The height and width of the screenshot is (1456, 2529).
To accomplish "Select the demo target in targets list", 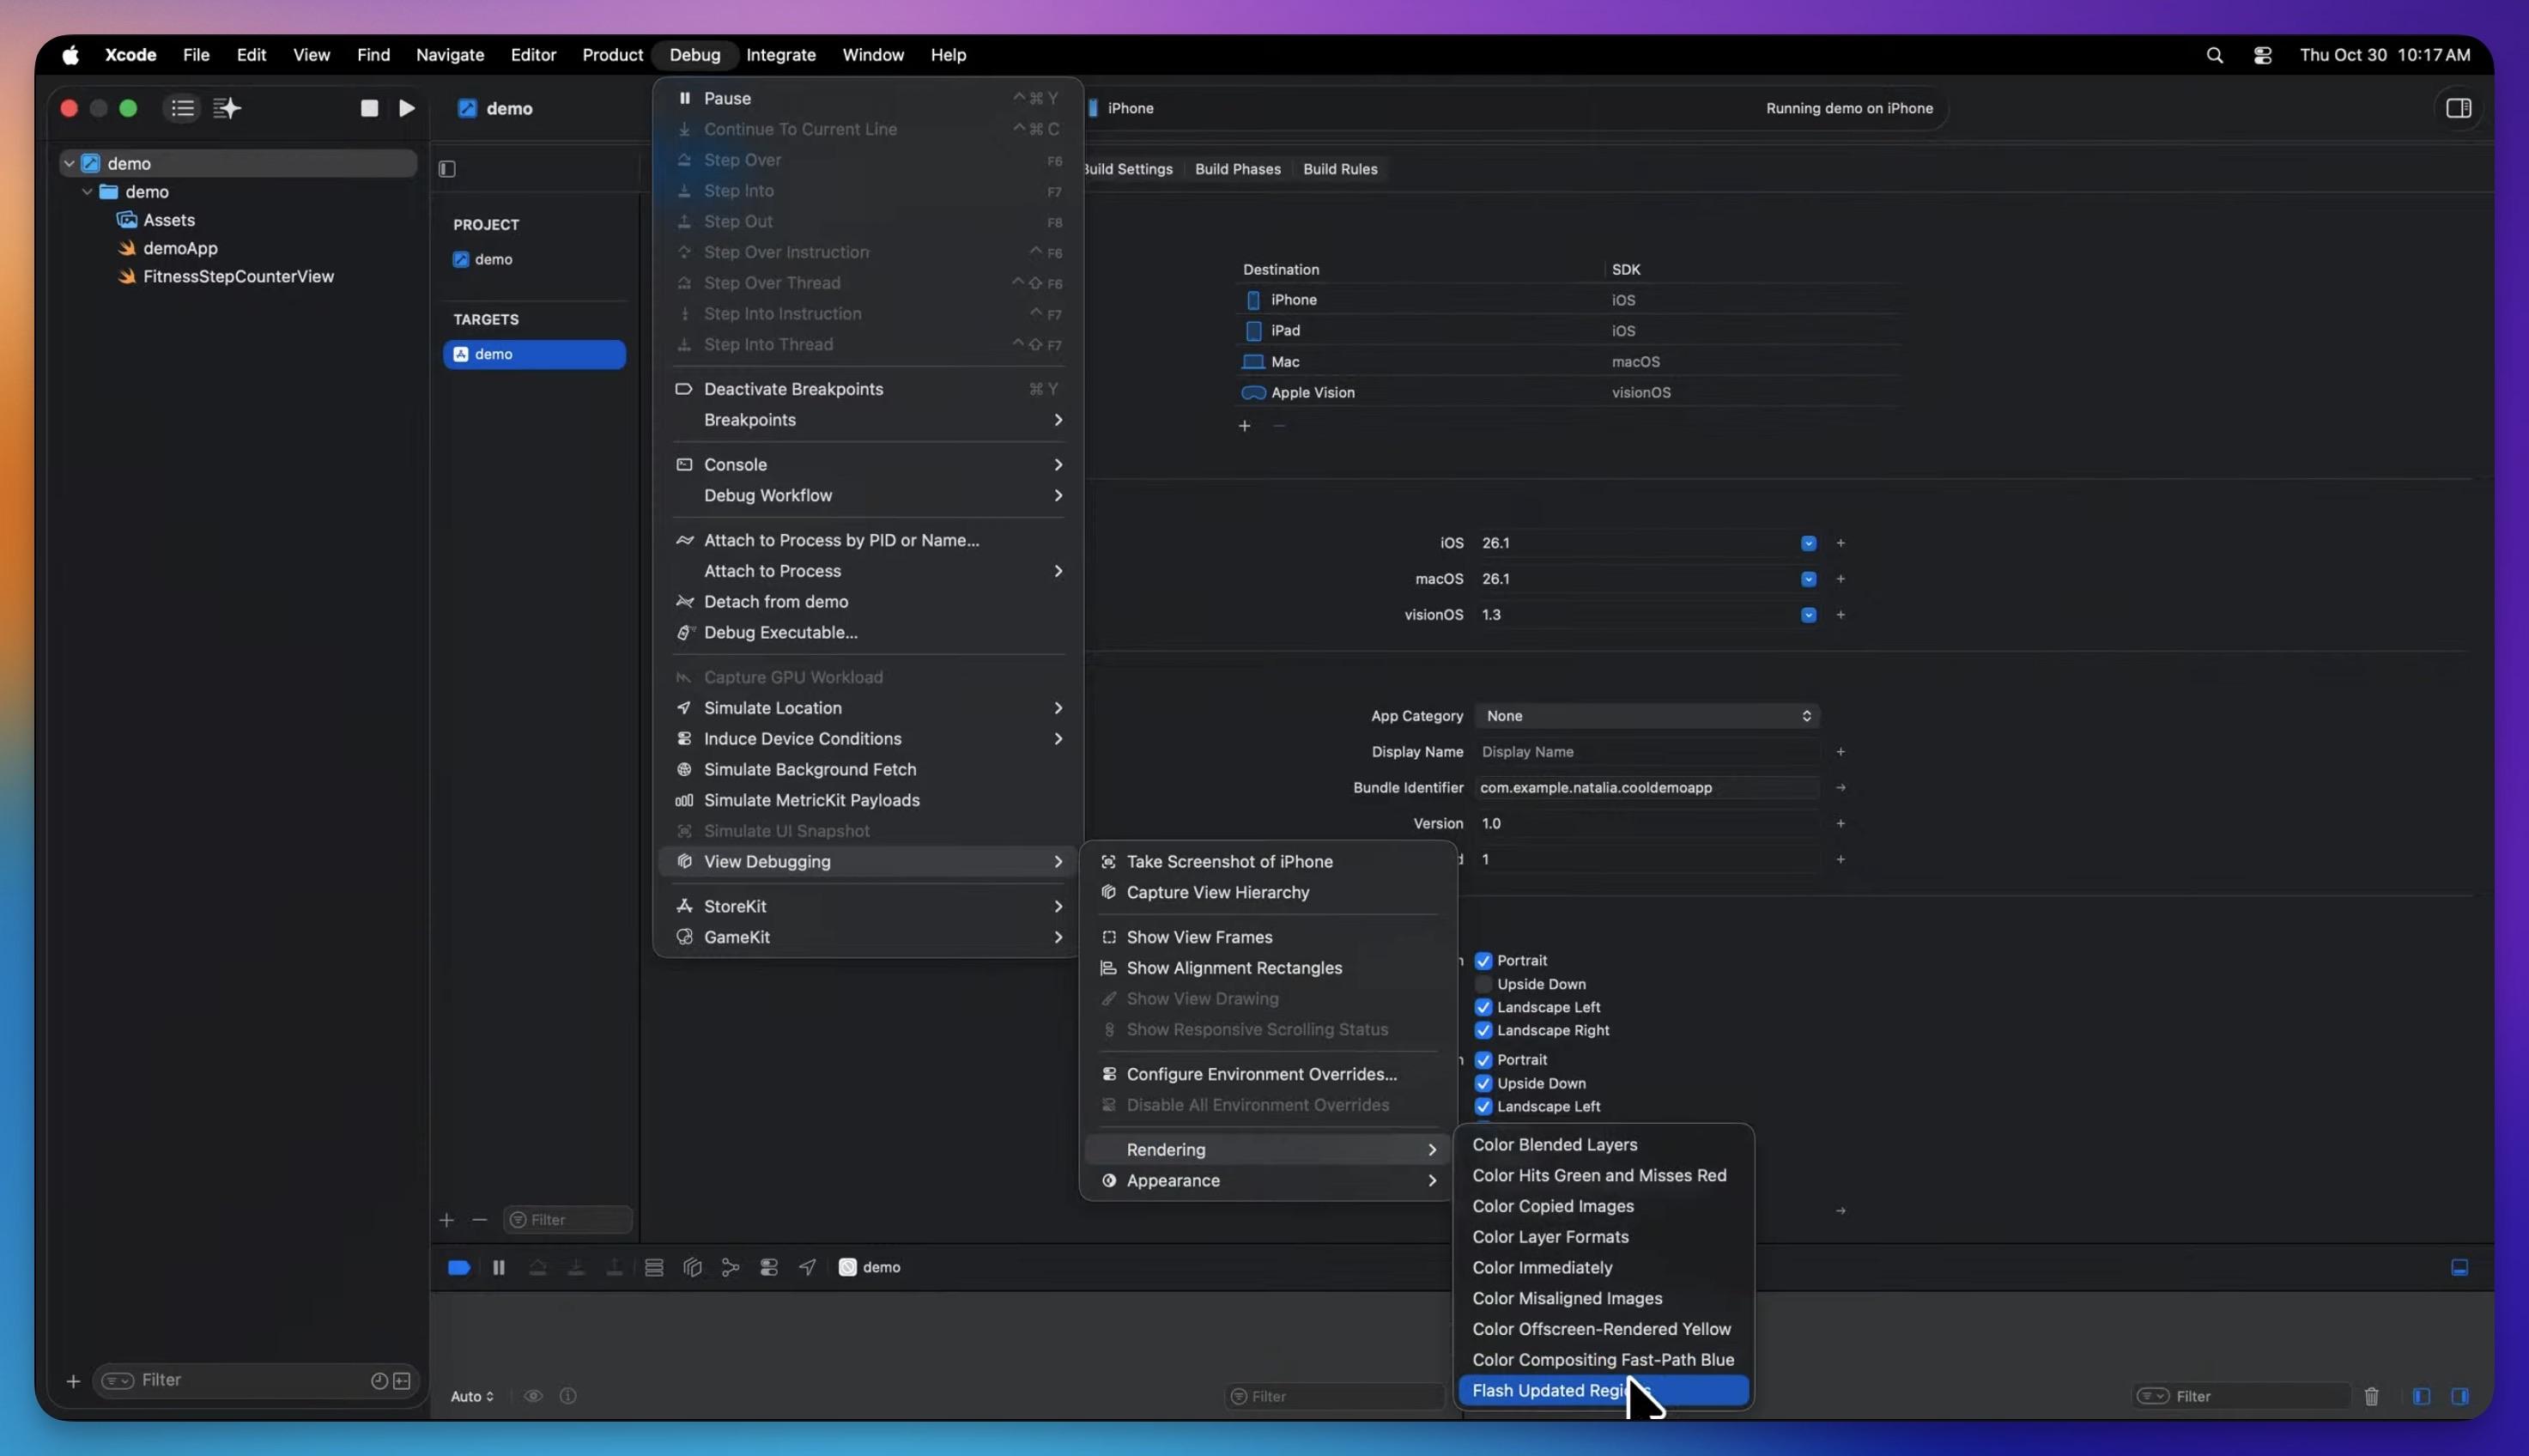I will click(534, 354).
